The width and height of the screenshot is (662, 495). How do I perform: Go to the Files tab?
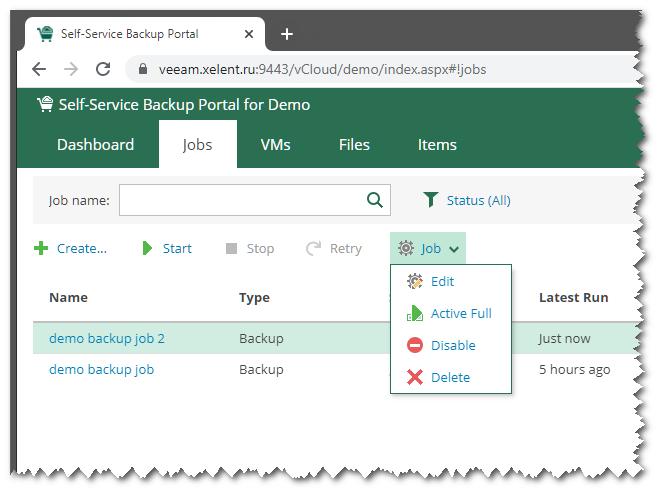(354, 144)
